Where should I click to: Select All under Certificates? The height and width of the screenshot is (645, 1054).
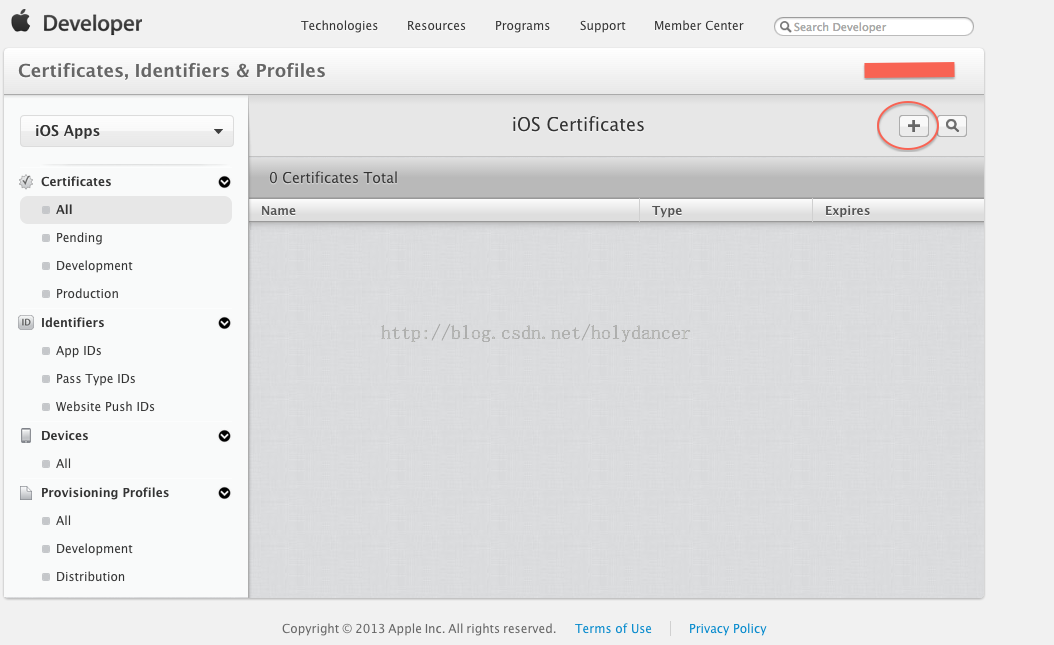(126, 210)
